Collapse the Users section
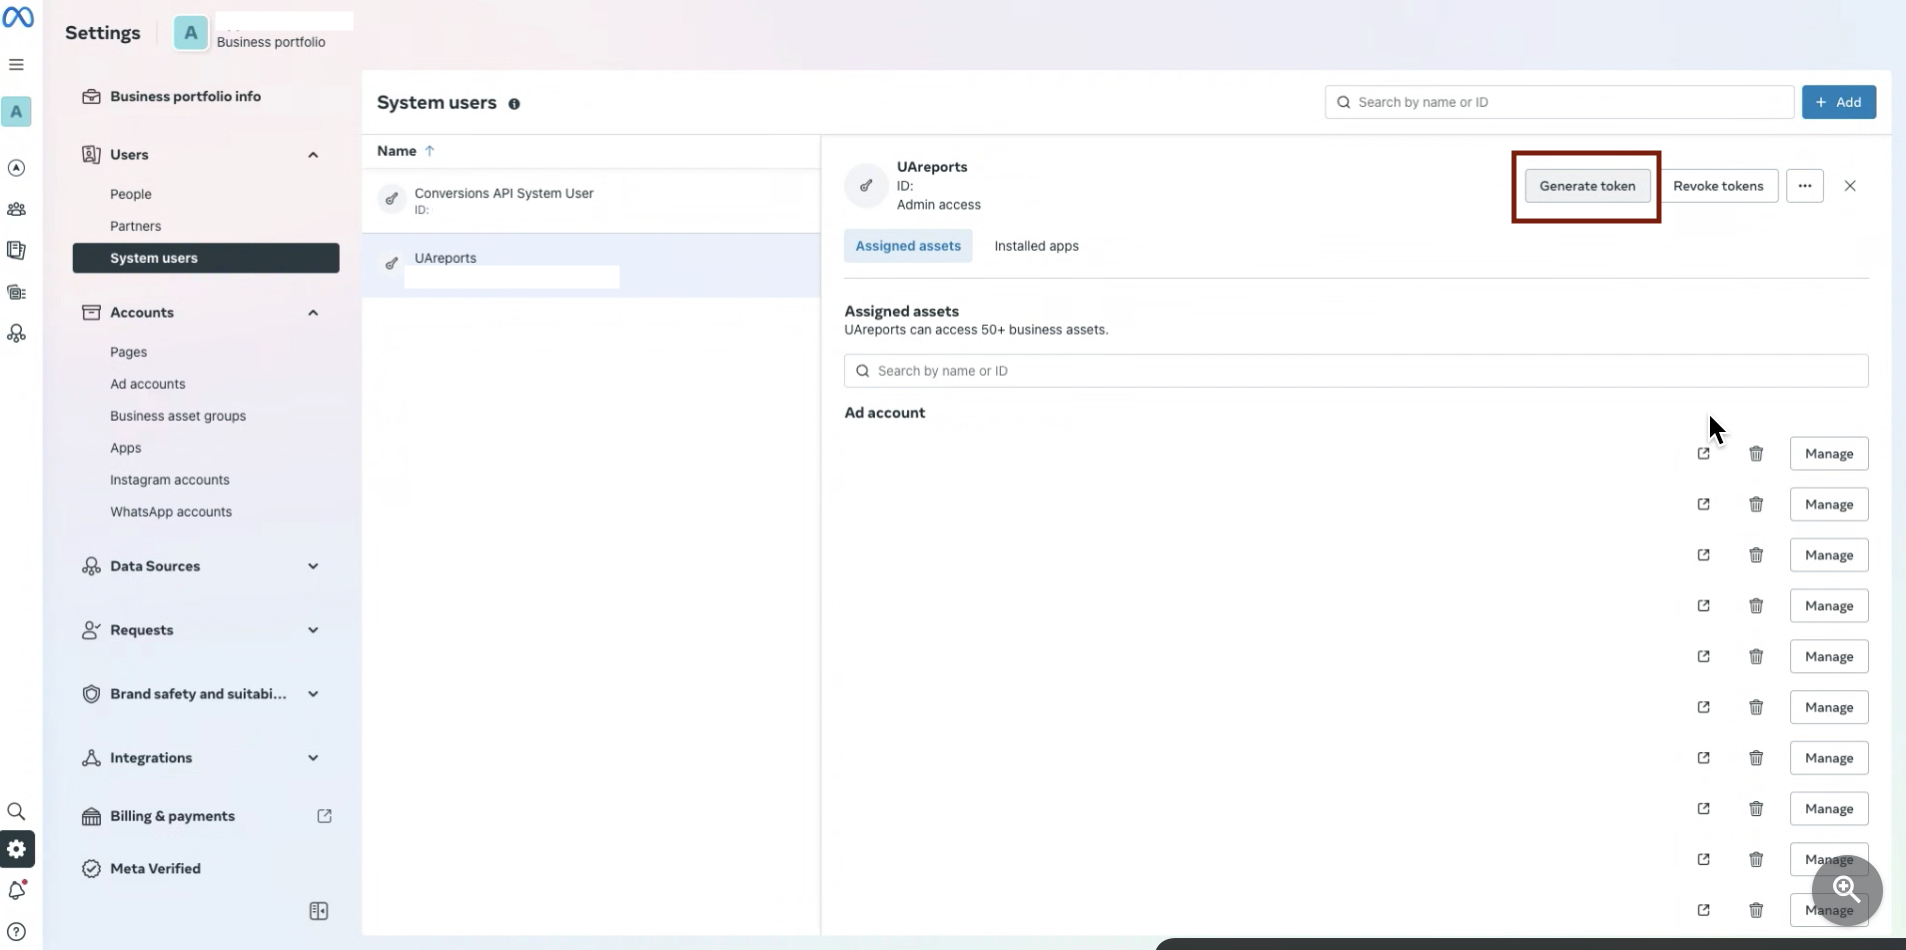The image size is (1906, 950). [x=313, y=155]
